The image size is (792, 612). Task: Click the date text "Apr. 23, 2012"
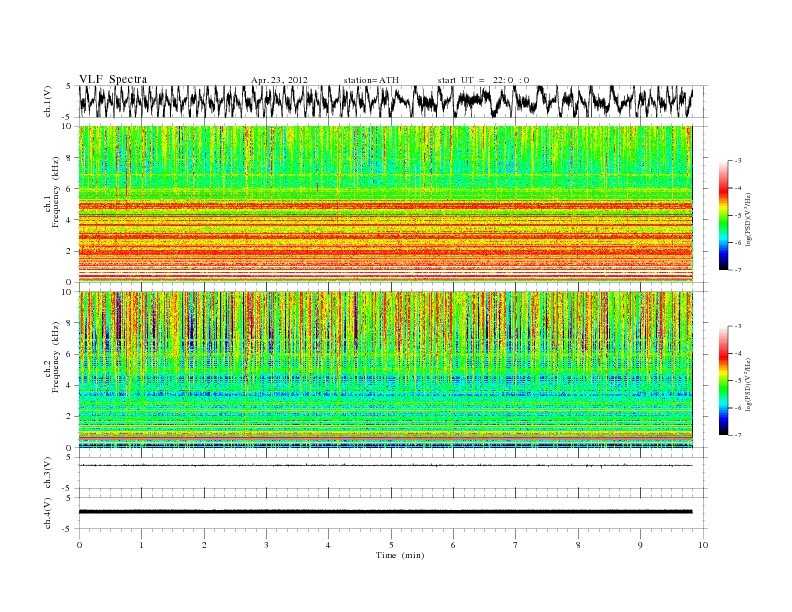point(279,80)
